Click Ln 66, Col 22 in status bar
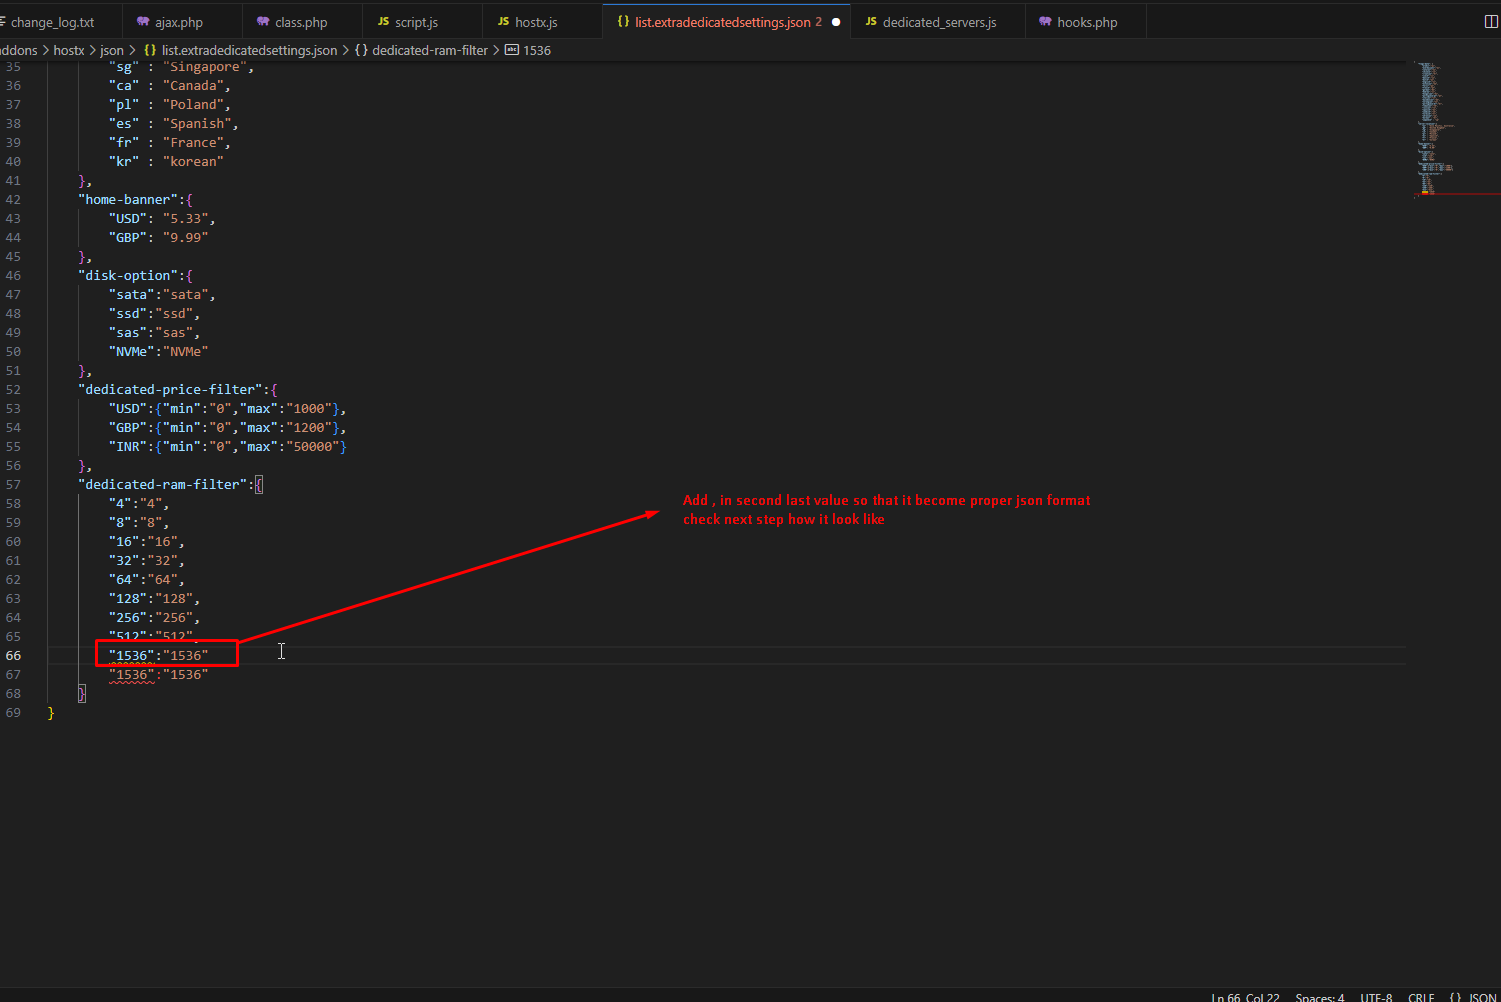Image resolution: width=1501 pixels, height=1002 pixels. 1245,997
